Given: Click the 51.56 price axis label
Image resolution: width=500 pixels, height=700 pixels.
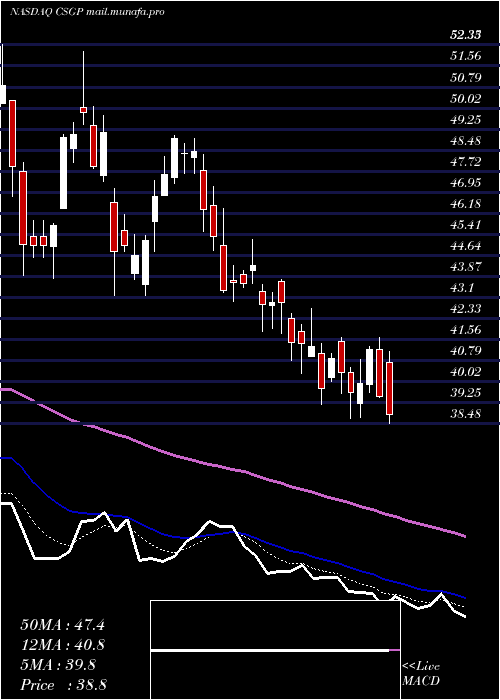Looking at the screenshot, I should coord(466,56).
